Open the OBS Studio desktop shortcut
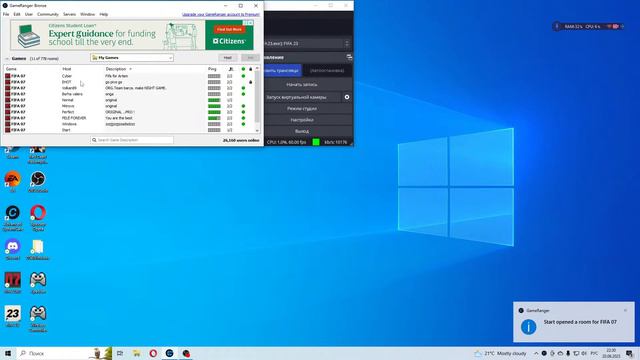 pos(38,182)
